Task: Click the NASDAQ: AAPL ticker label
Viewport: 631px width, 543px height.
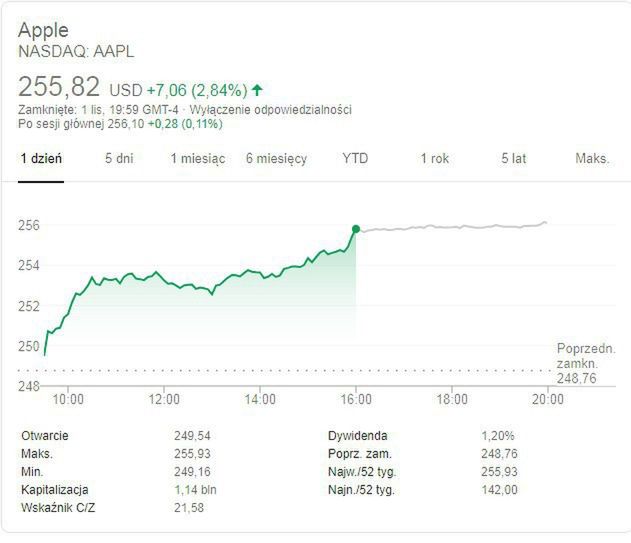Action: pyautogui.click(x=76, y=51)
